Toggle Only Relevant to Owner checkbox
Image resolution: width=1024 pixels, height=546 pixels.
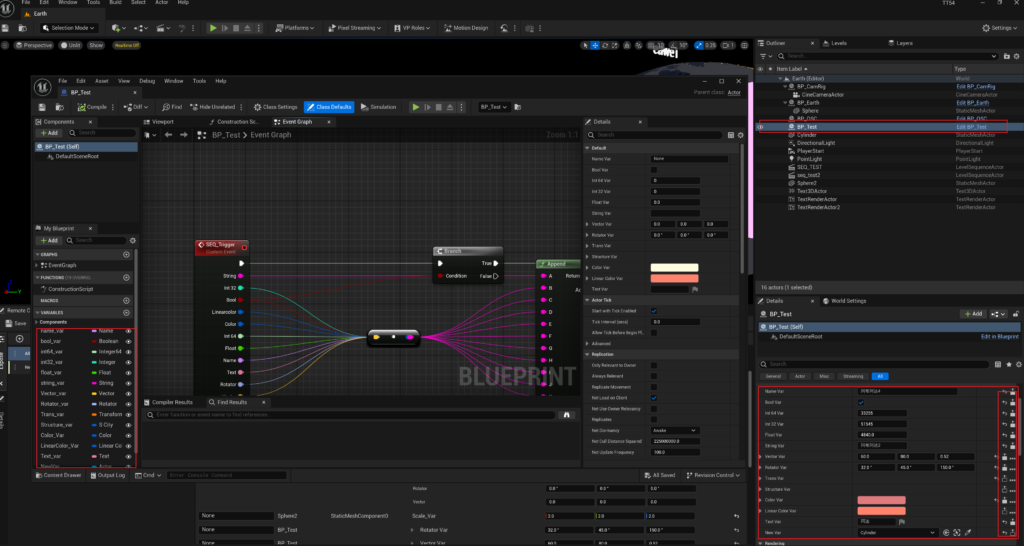pyautogui.click(x=654, y=365)
